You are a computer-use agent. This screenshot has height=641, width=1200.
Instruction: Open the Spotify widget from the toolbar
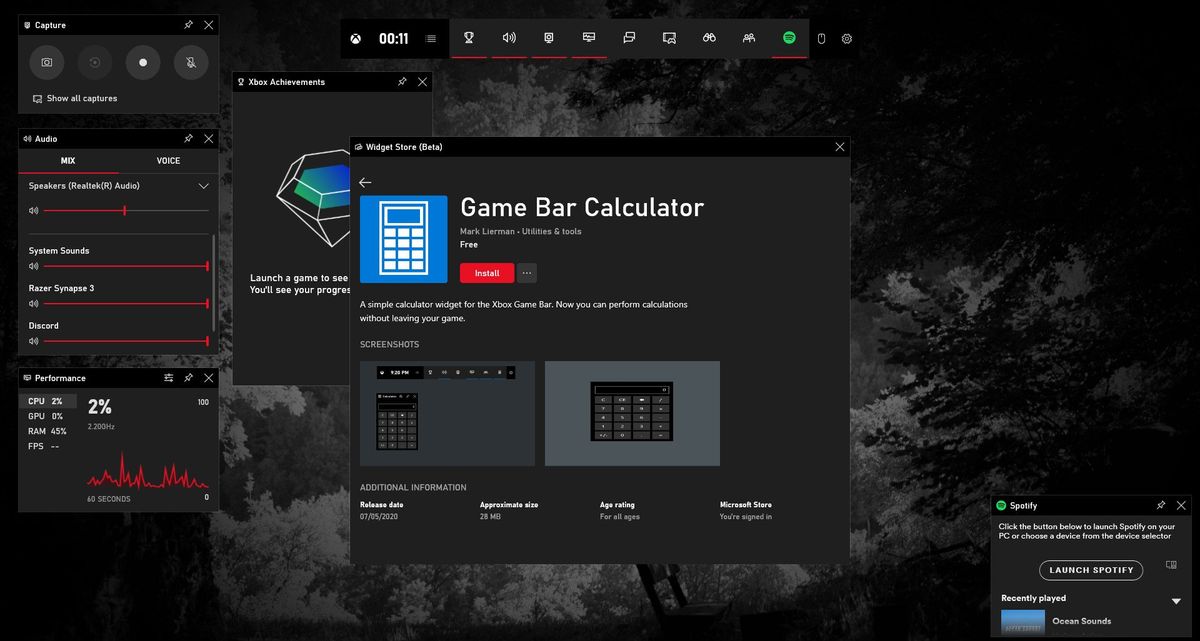[x=788, y=38]
